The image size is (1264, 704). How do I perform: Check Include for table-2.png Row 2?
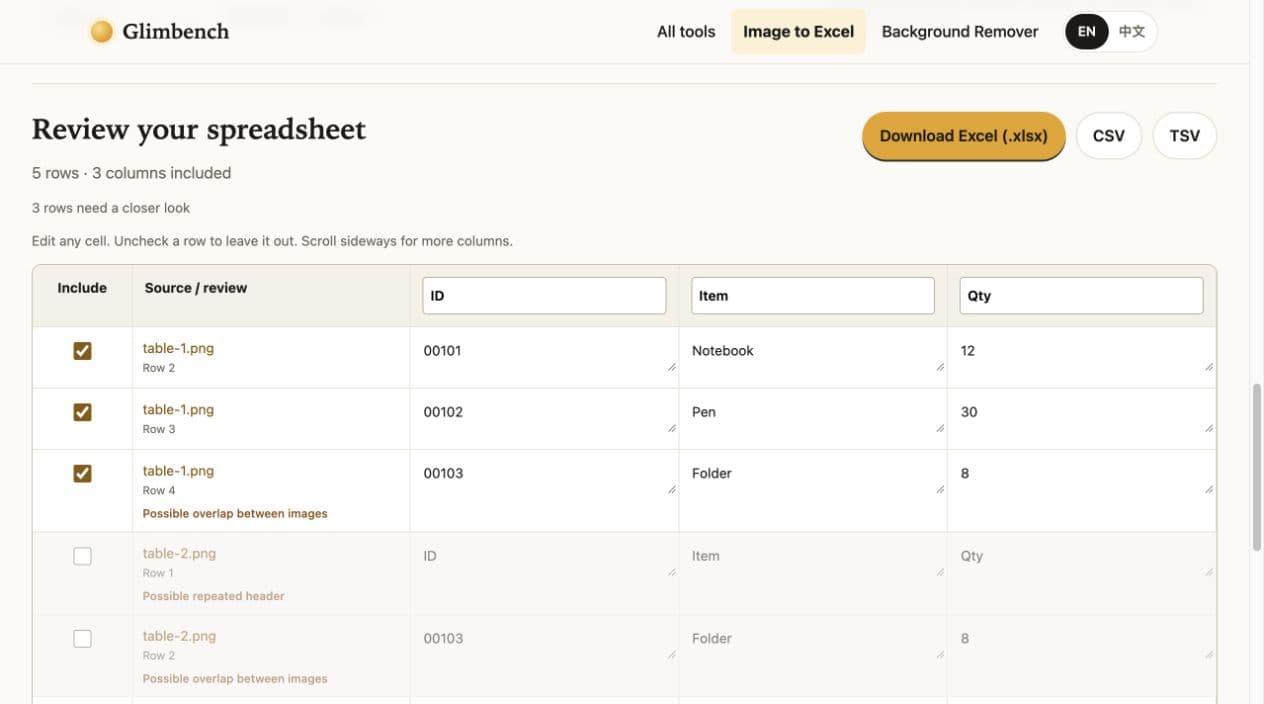(83, 638)
